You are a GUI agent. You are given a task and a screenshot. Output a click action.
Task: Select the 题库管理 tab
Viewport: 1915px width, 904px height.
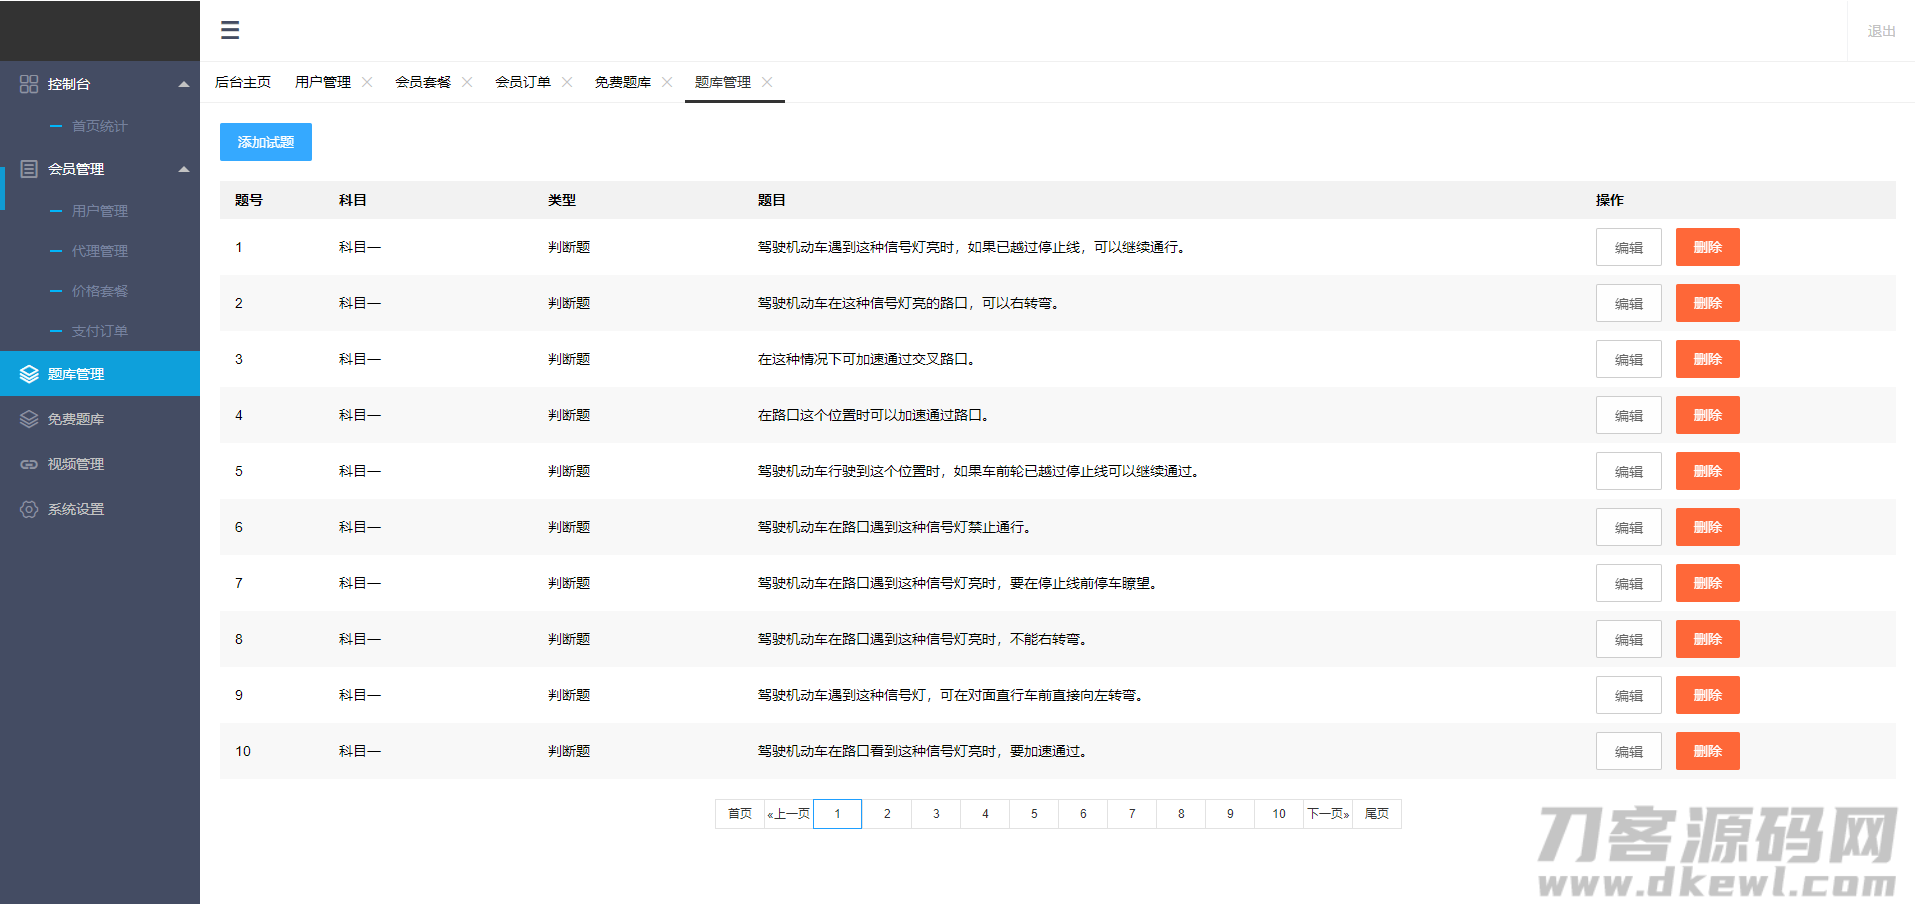point(723,82)
